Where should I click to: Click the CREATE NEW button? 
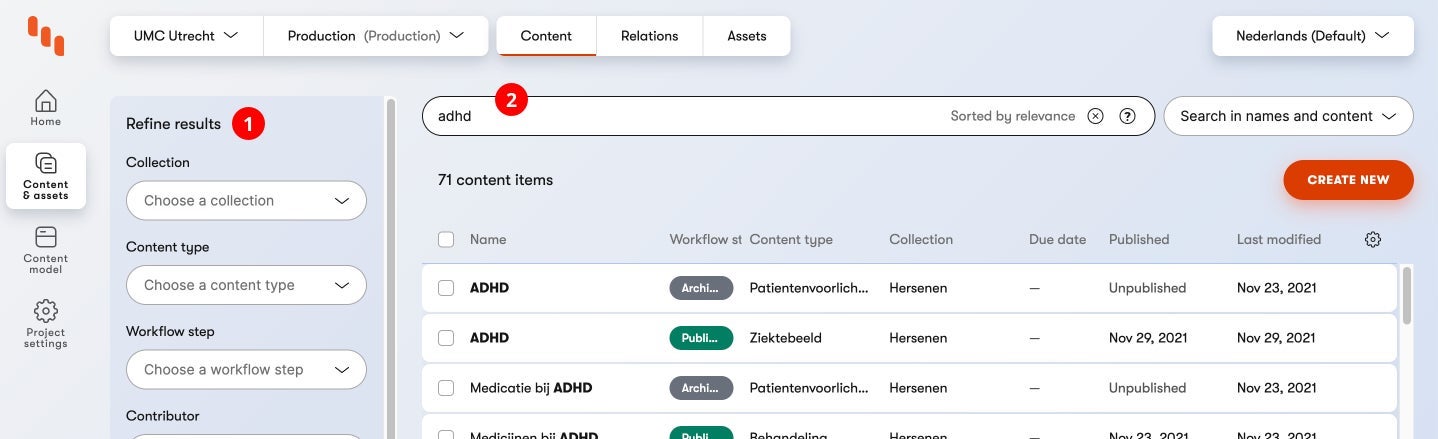click(1348, 180)
